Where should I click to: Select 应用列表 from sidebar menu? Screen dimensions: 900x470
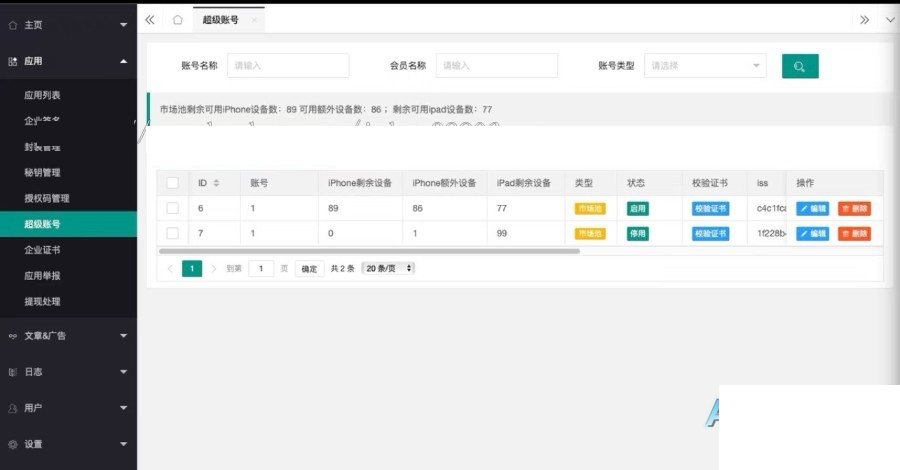point(42,95)
